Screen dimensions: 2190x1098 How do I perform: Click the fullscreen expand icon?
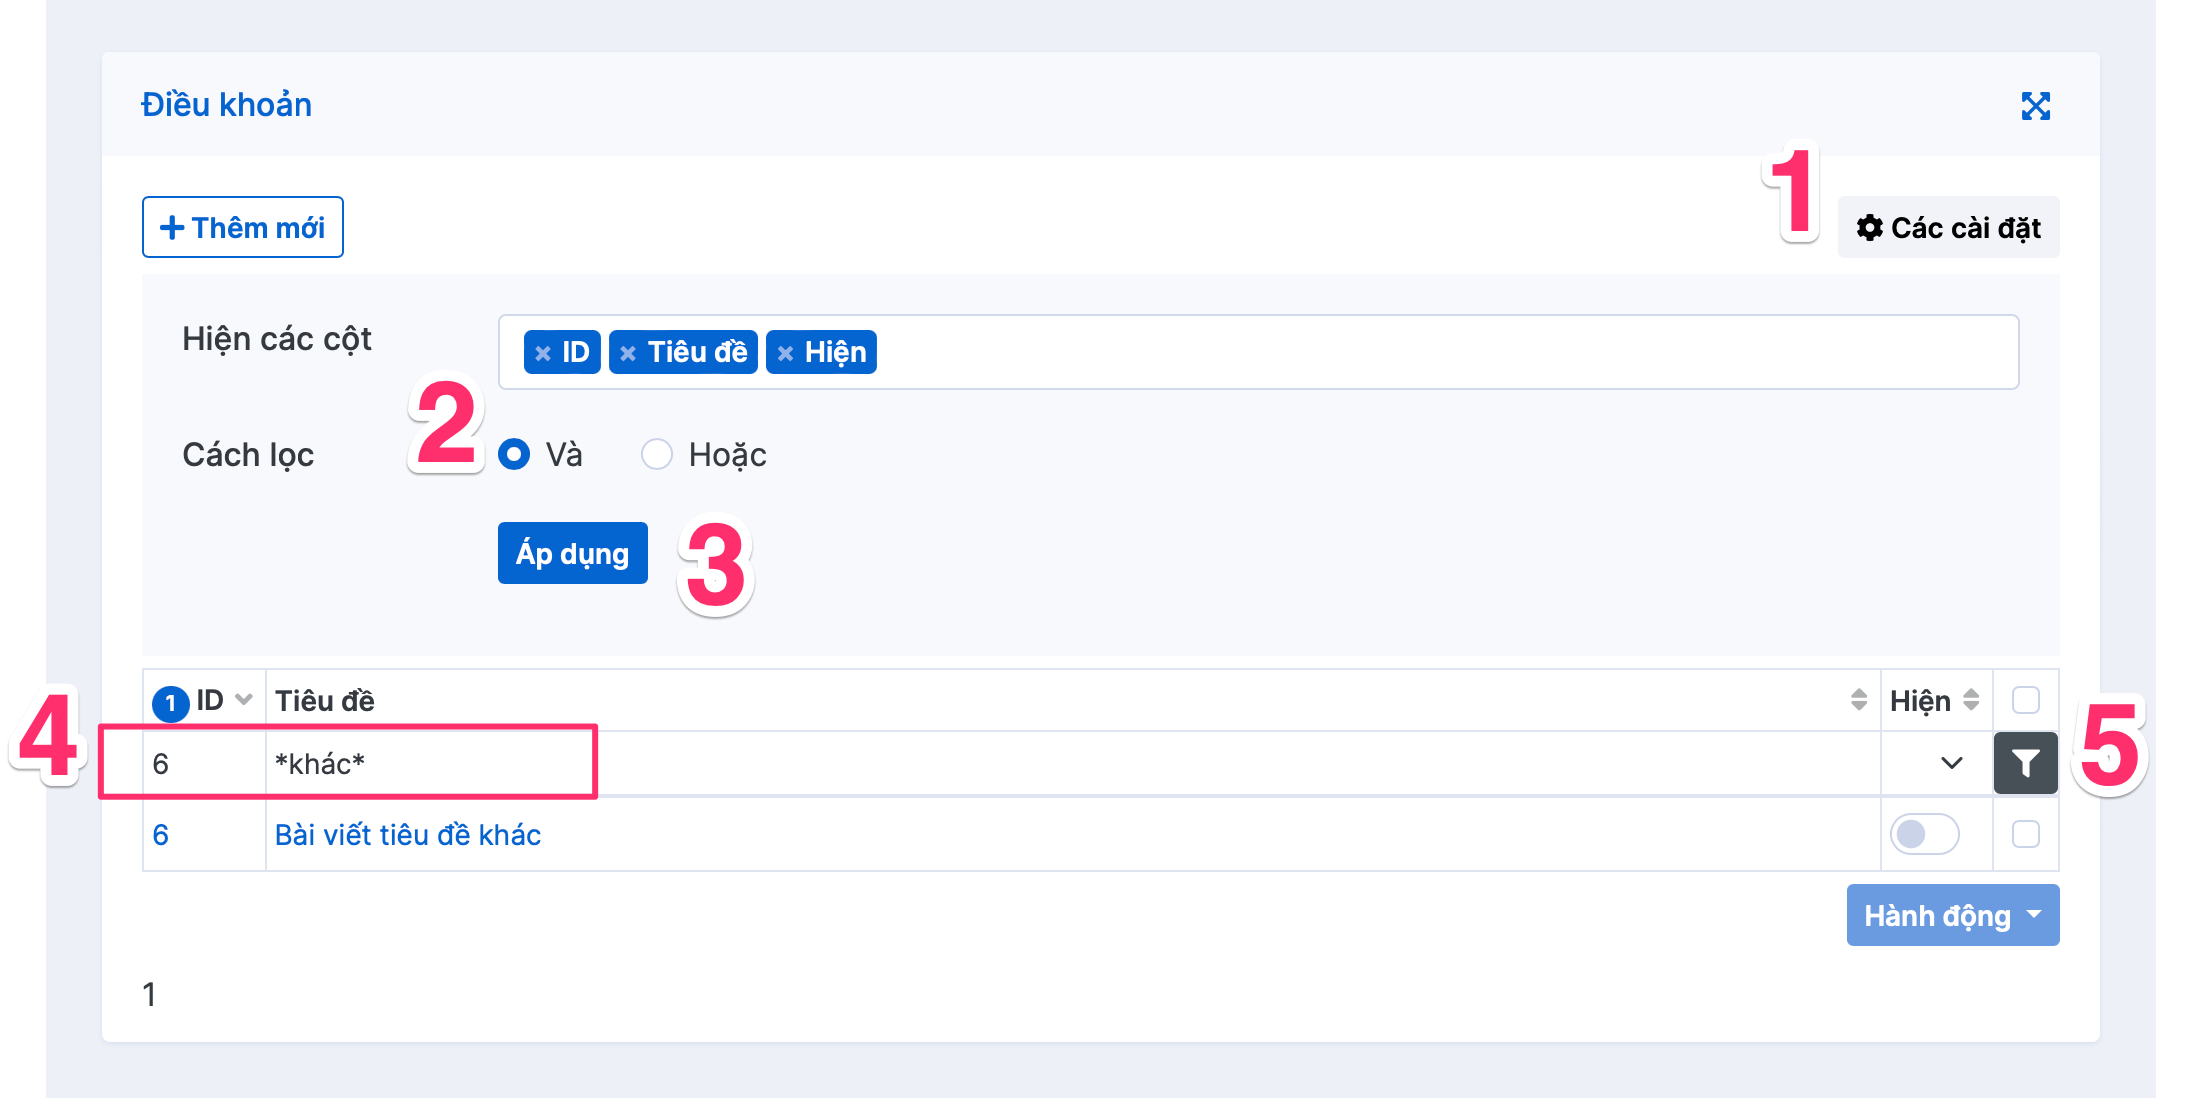pos(2035,106)
